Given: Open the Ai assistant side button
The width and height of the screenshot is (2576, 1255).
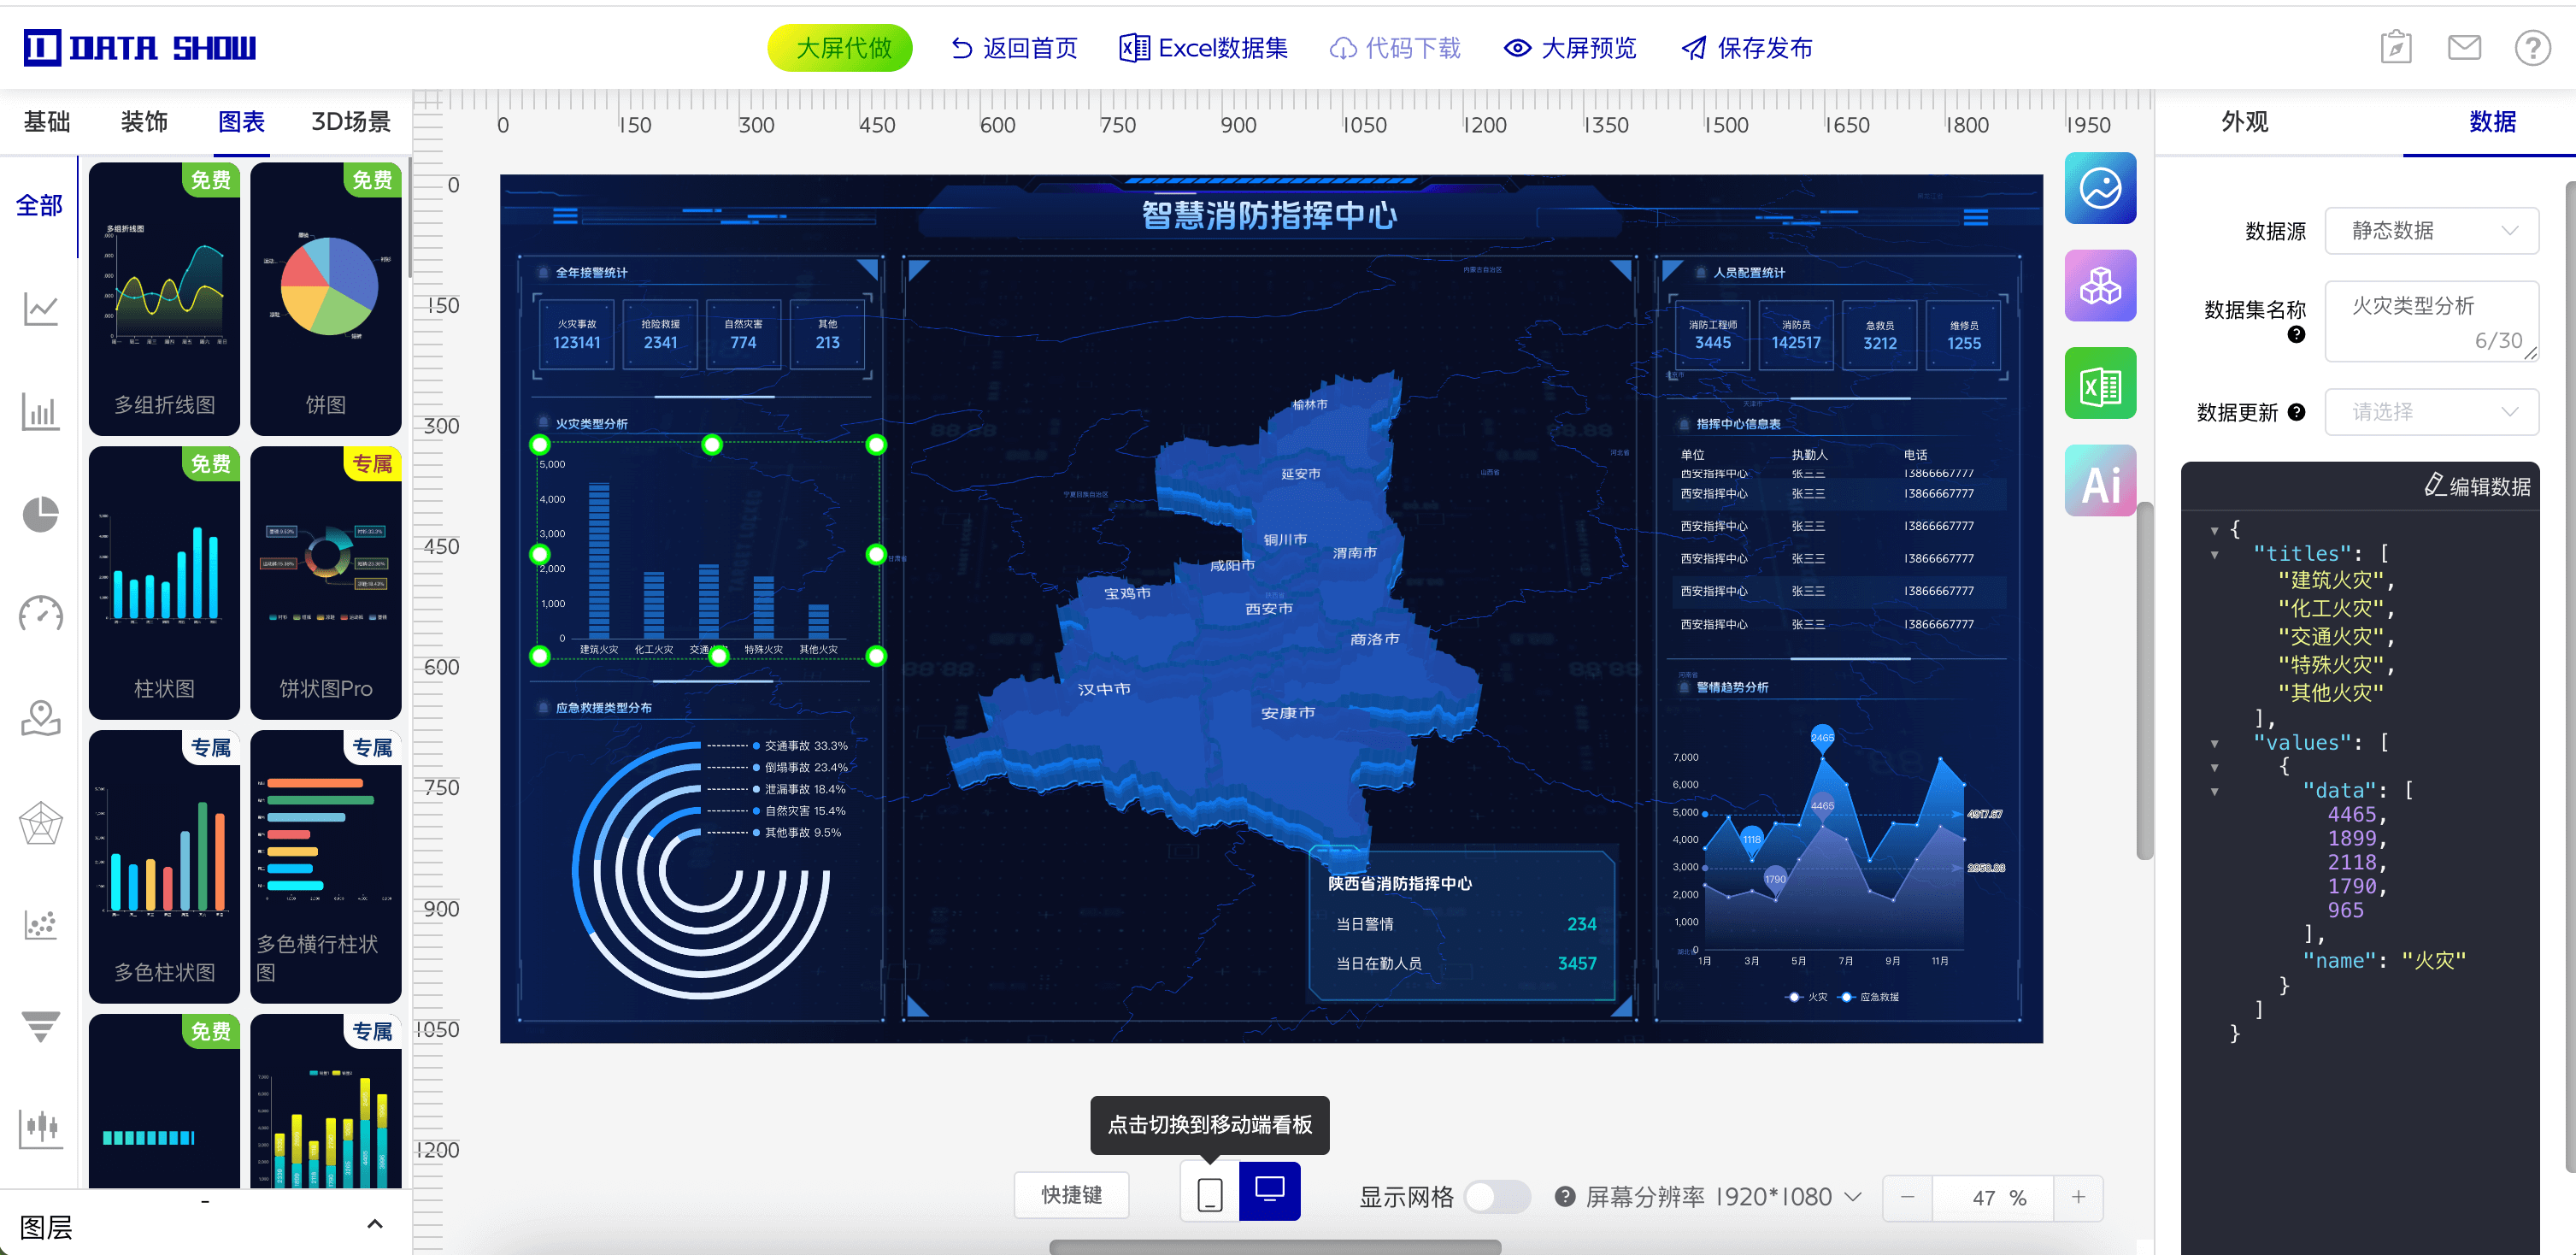Looking at the screenshot, I should tap(2100, 481).
